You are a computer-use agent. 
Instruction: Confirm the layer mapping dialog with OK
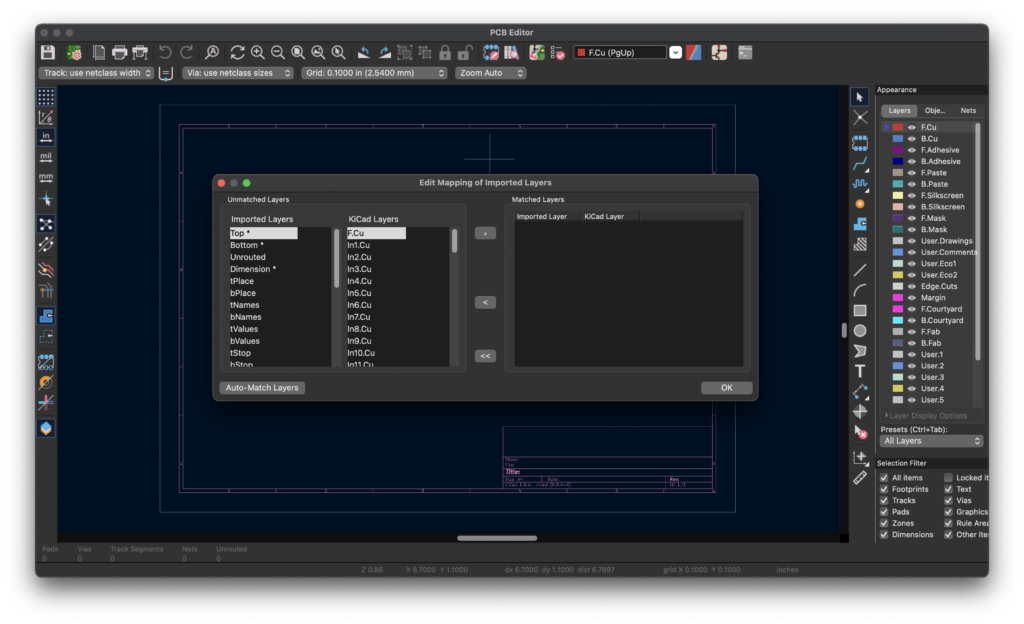(x=726, y=388)
